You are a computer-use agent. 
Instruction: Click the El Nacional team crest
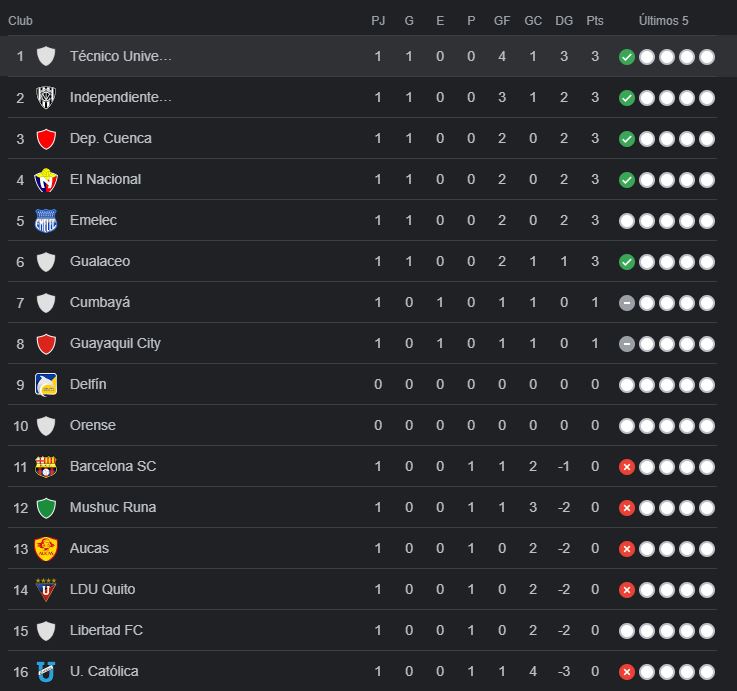(x=46, y=180)
